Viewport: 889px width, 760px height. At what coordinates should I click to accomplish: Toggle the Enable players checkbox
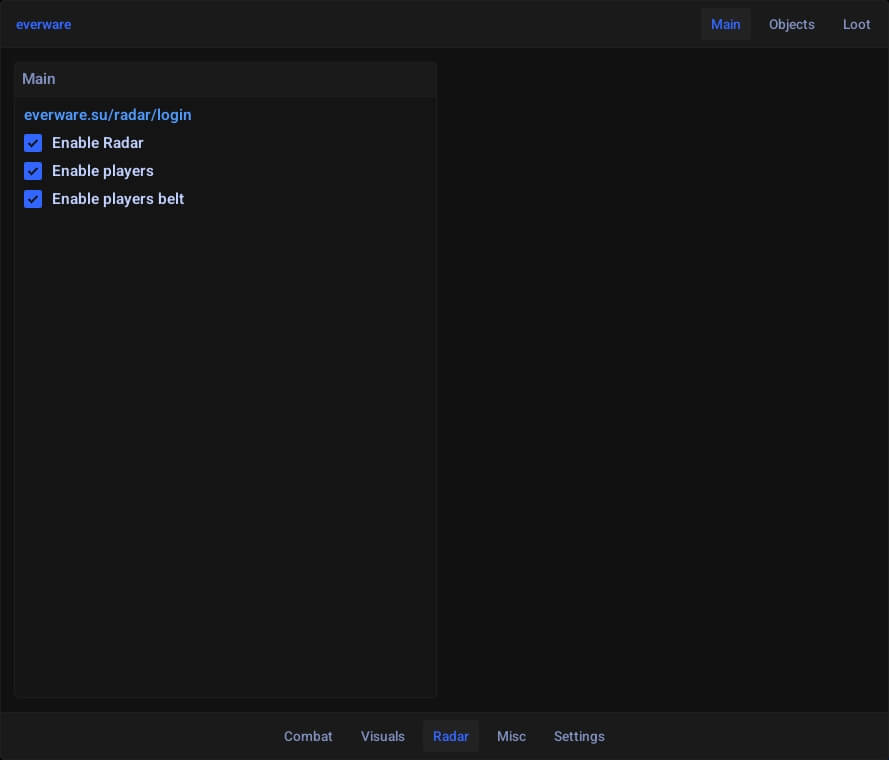(x=33, y=171)
